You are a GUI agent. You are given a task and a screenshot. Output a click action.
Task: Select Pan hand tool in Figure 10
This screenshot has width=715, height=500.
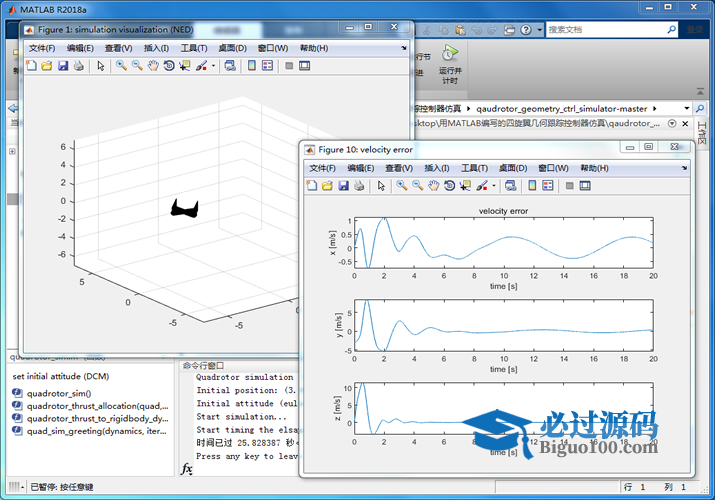click(x=434, y=186)
